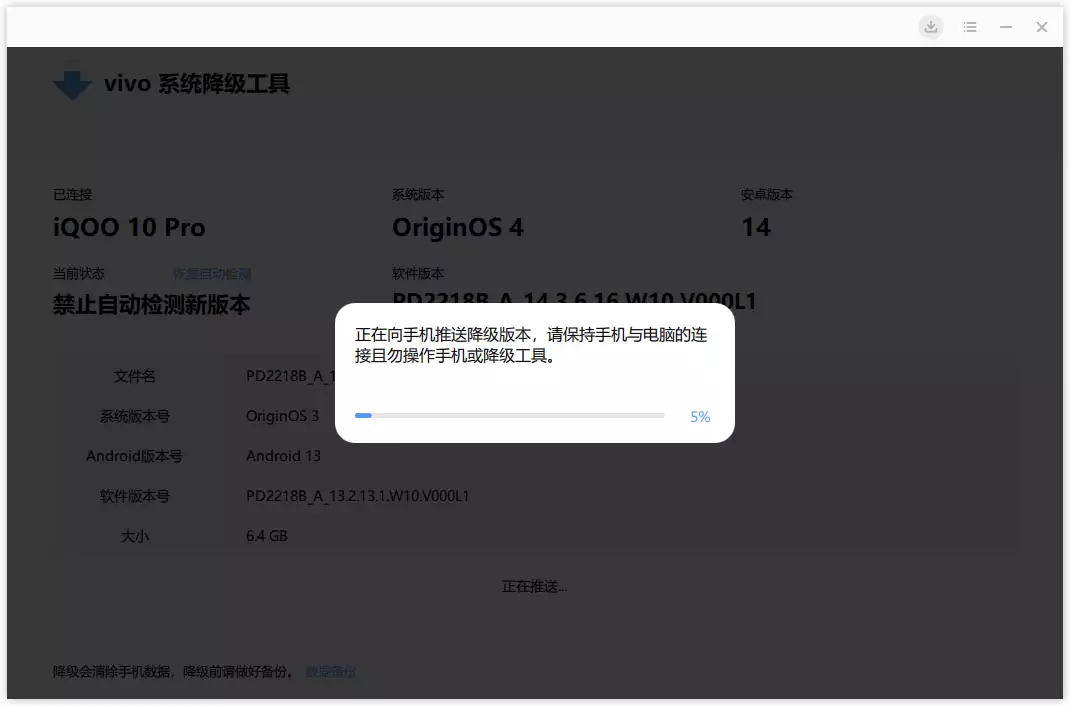Click the 数据备份 link at the bottom
This screenshot has height=706, width=1070.
tap(330, 672)
